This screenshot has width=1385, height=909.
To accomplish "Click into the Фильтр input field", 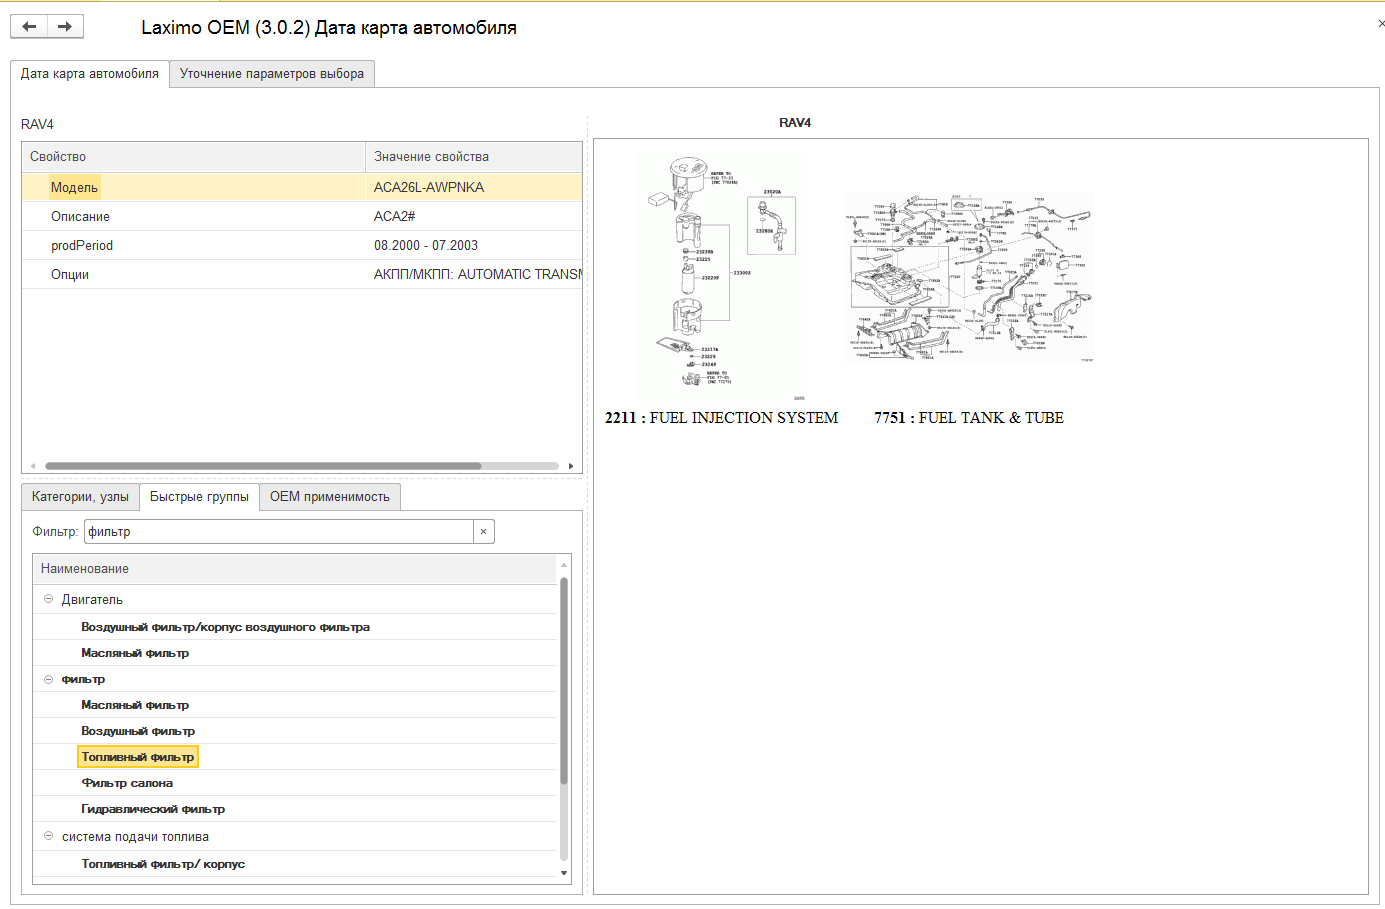I will tap(279, 532).
